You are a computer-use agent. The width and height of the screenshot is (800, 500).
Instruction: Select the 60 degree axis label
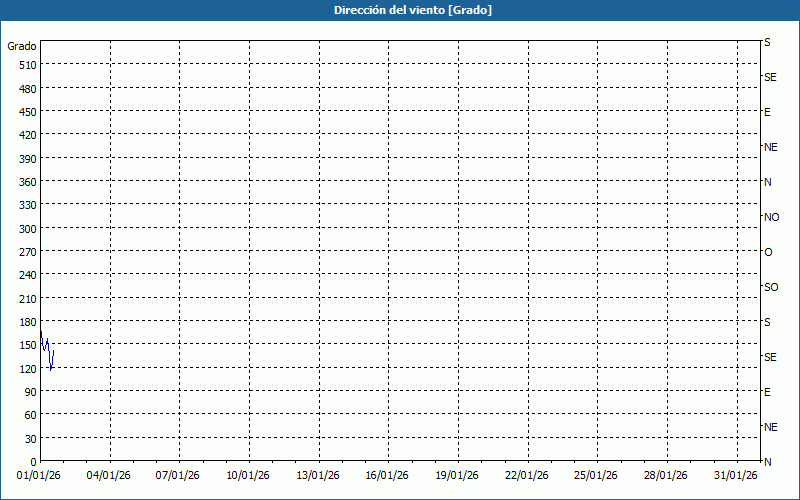tap(31, 415)
